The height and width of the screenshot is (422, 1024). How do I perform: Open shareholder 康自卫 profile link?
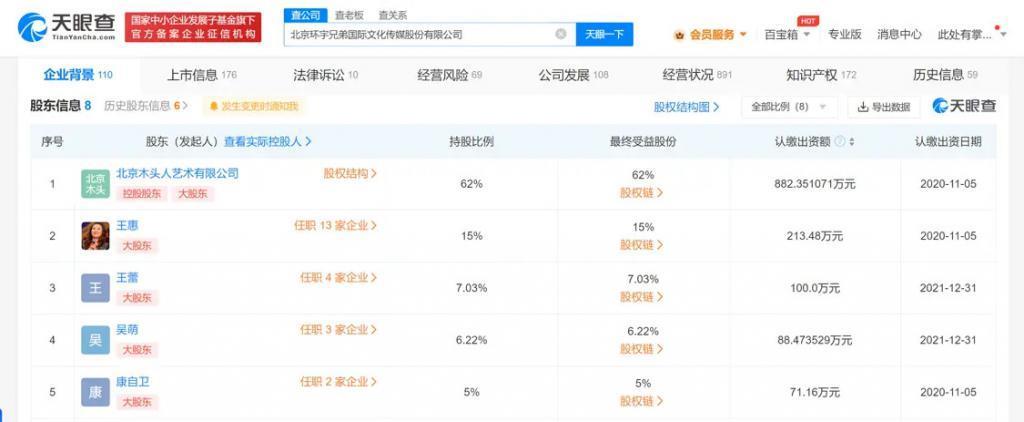(x=133, y=381)
